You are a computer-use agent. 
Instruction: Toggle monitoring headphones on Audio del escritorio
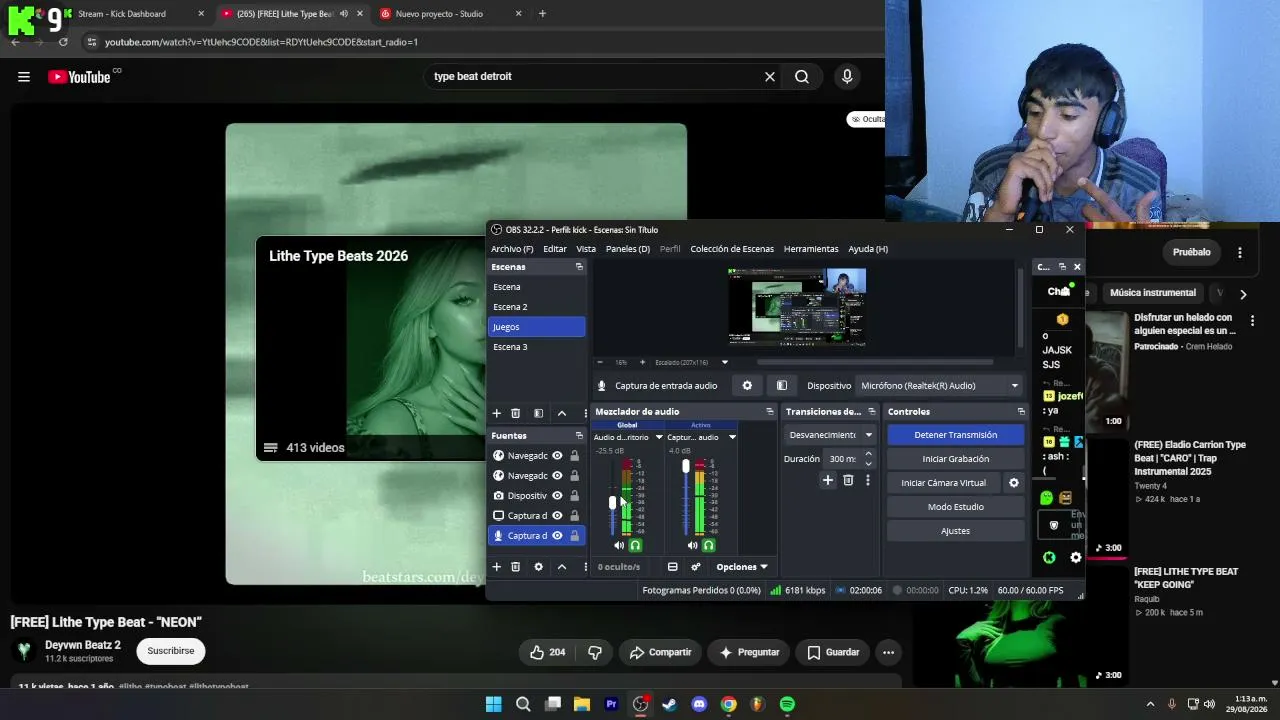click(x=635, y=546)
